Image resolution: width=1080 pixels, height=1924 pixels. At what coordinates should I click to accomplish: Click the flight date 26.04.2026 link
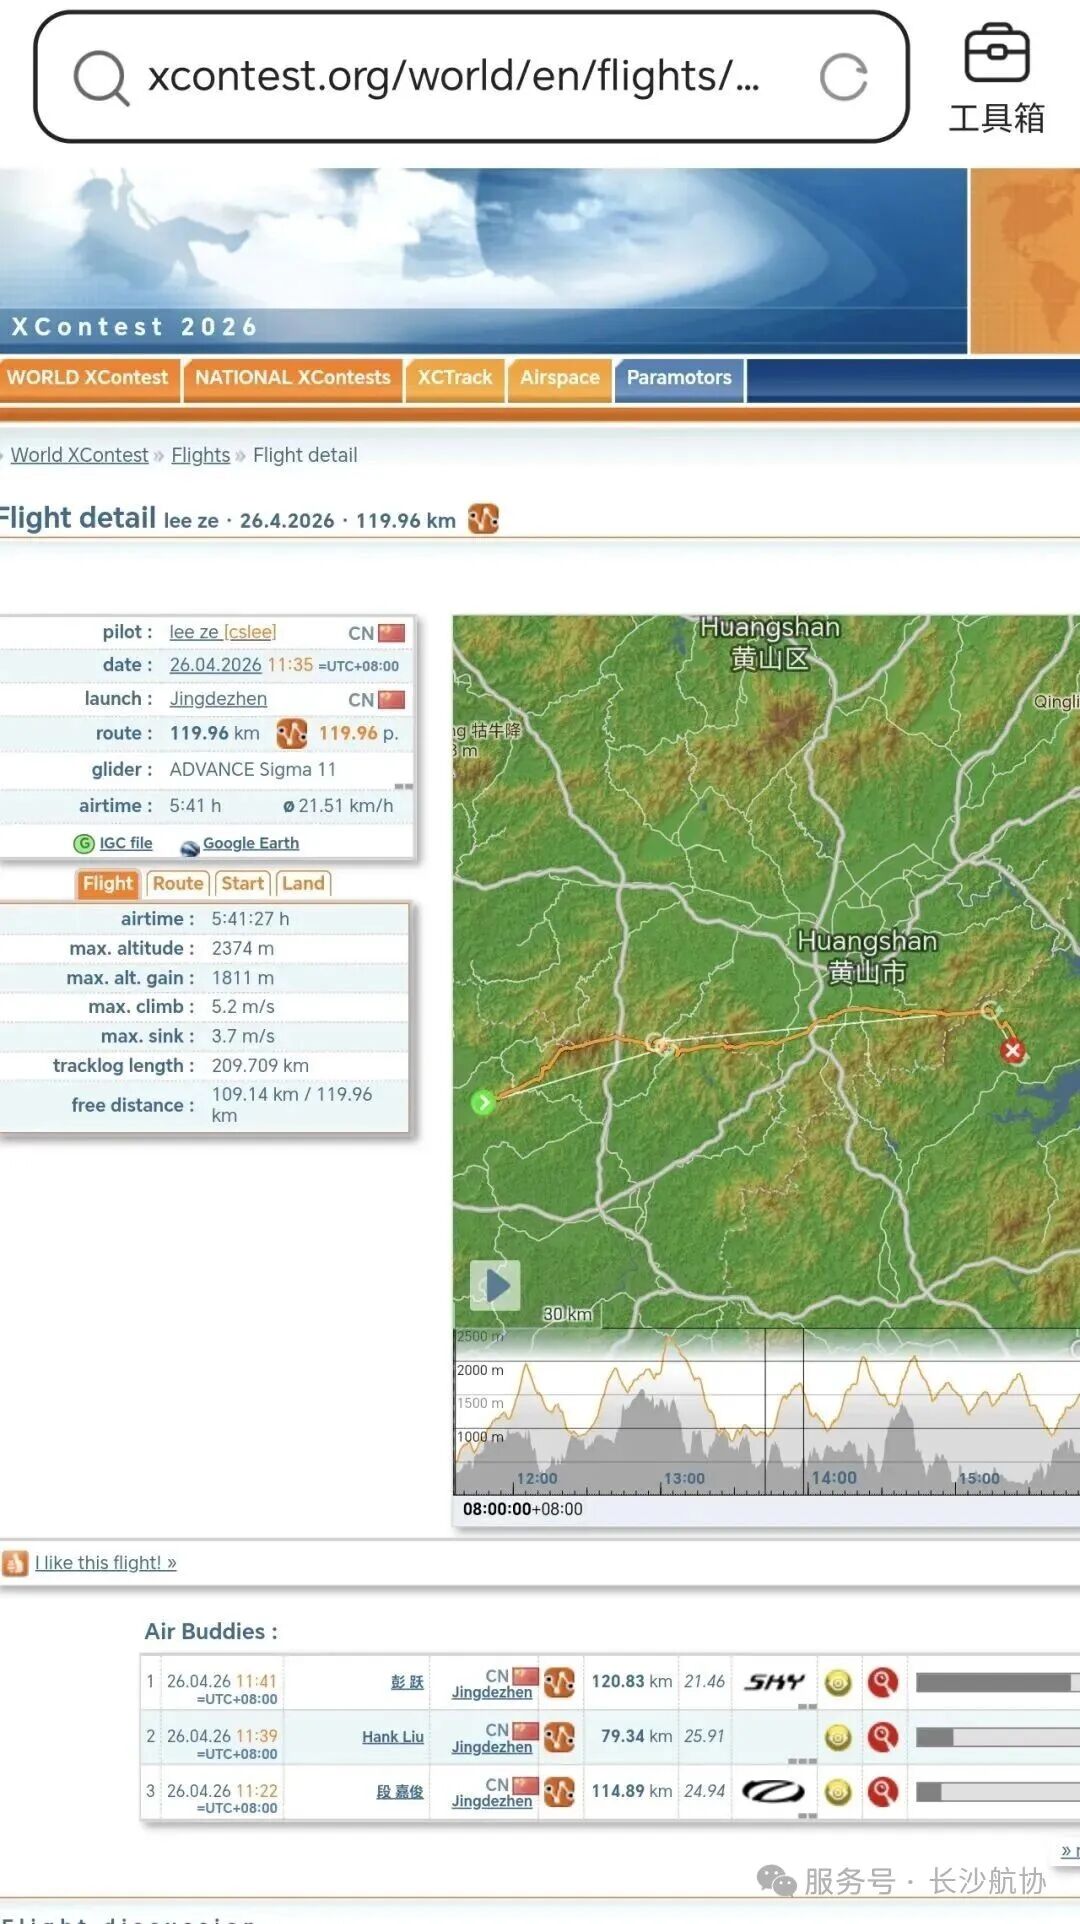[x=215, y=665]
